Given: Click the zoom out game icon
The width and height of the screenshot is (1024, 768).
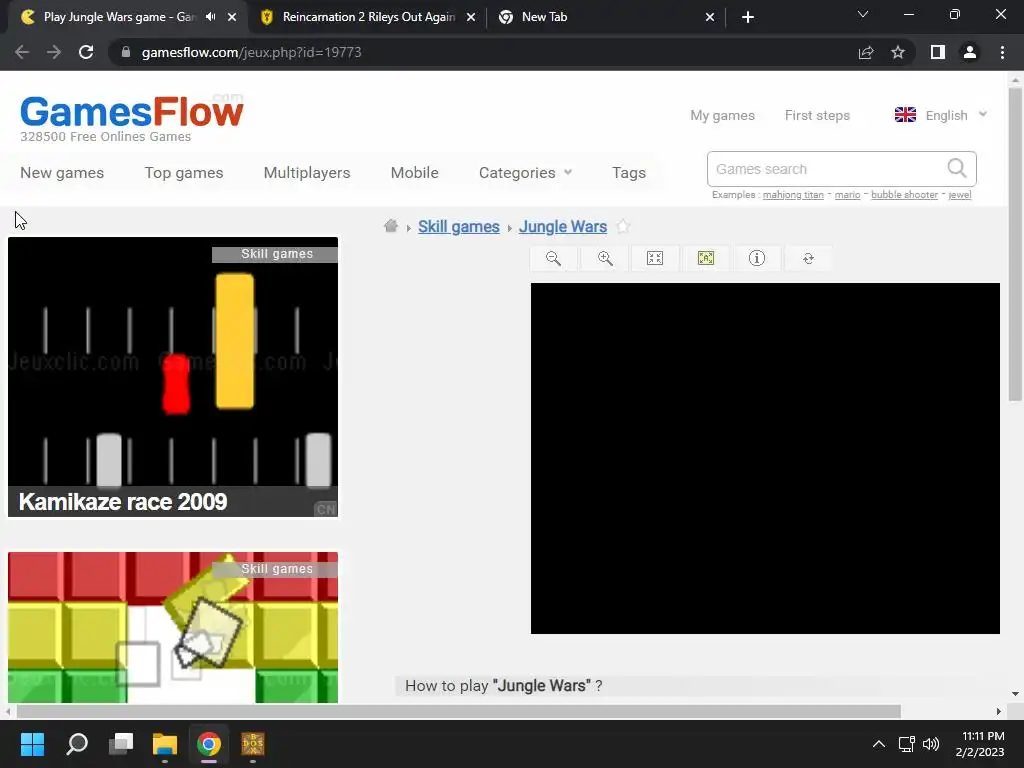Looking at the screenshot, I should pyautogui.click(x=553, y=259).
